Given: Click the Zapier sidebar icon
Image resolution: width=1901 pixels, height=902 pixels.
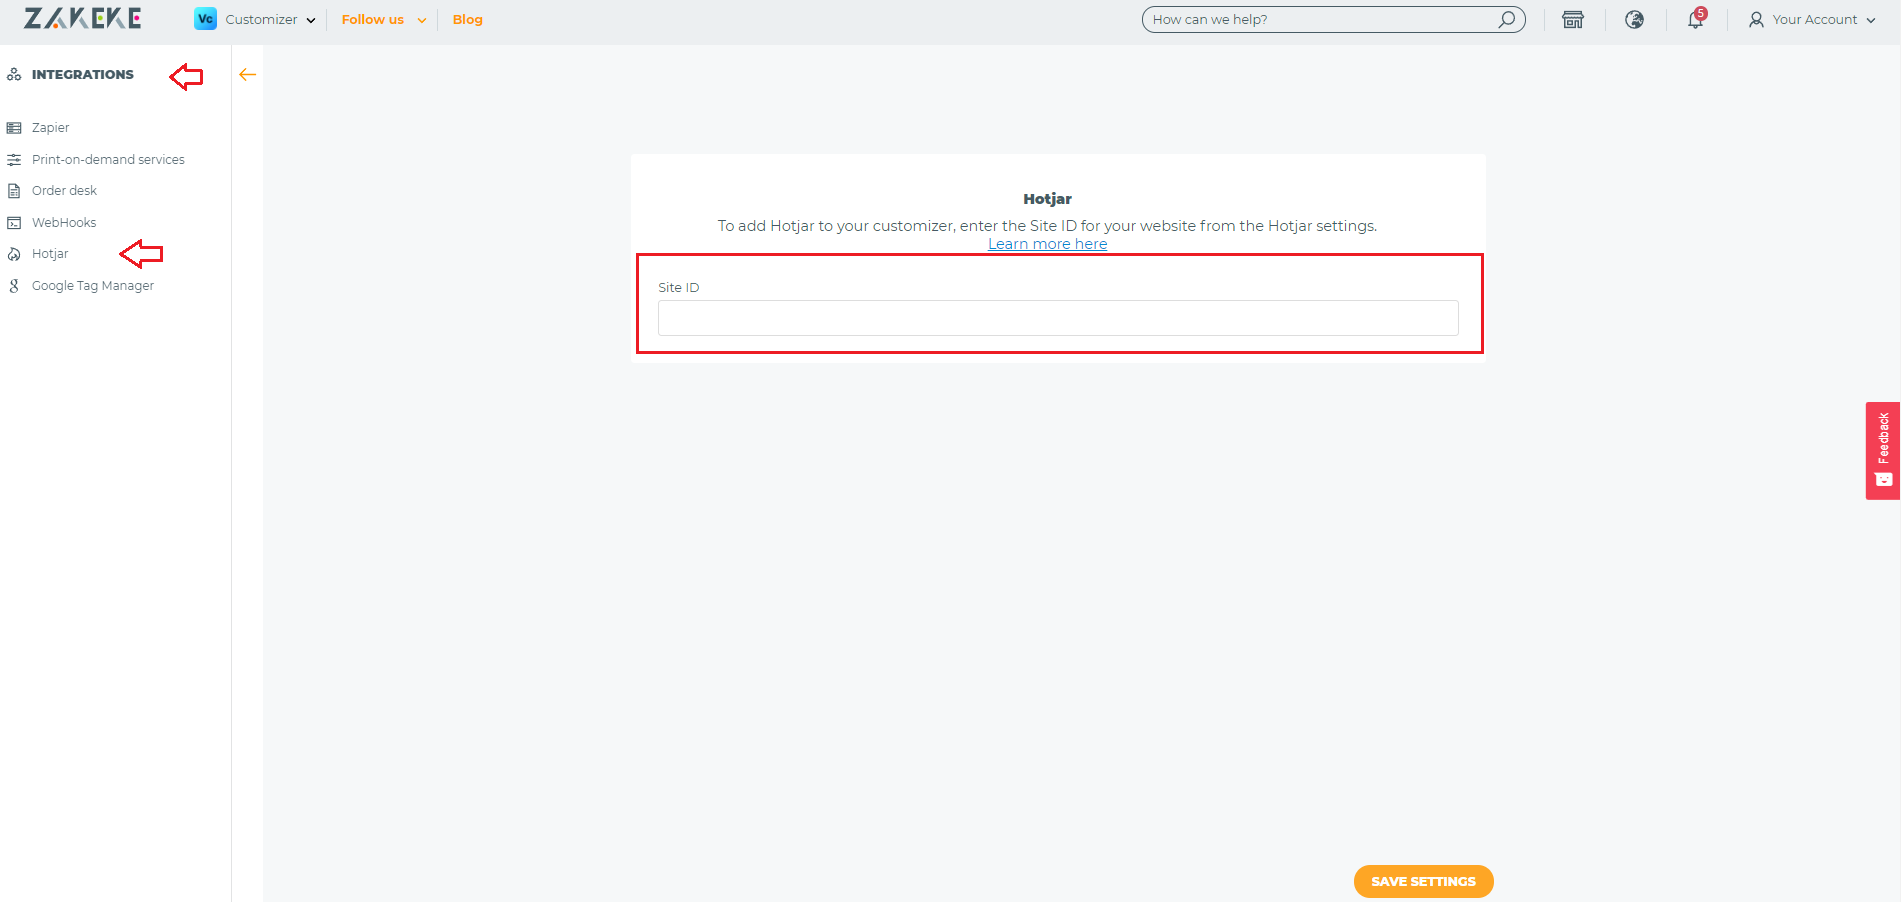Looking at the screenshot, I should (14, 128).
